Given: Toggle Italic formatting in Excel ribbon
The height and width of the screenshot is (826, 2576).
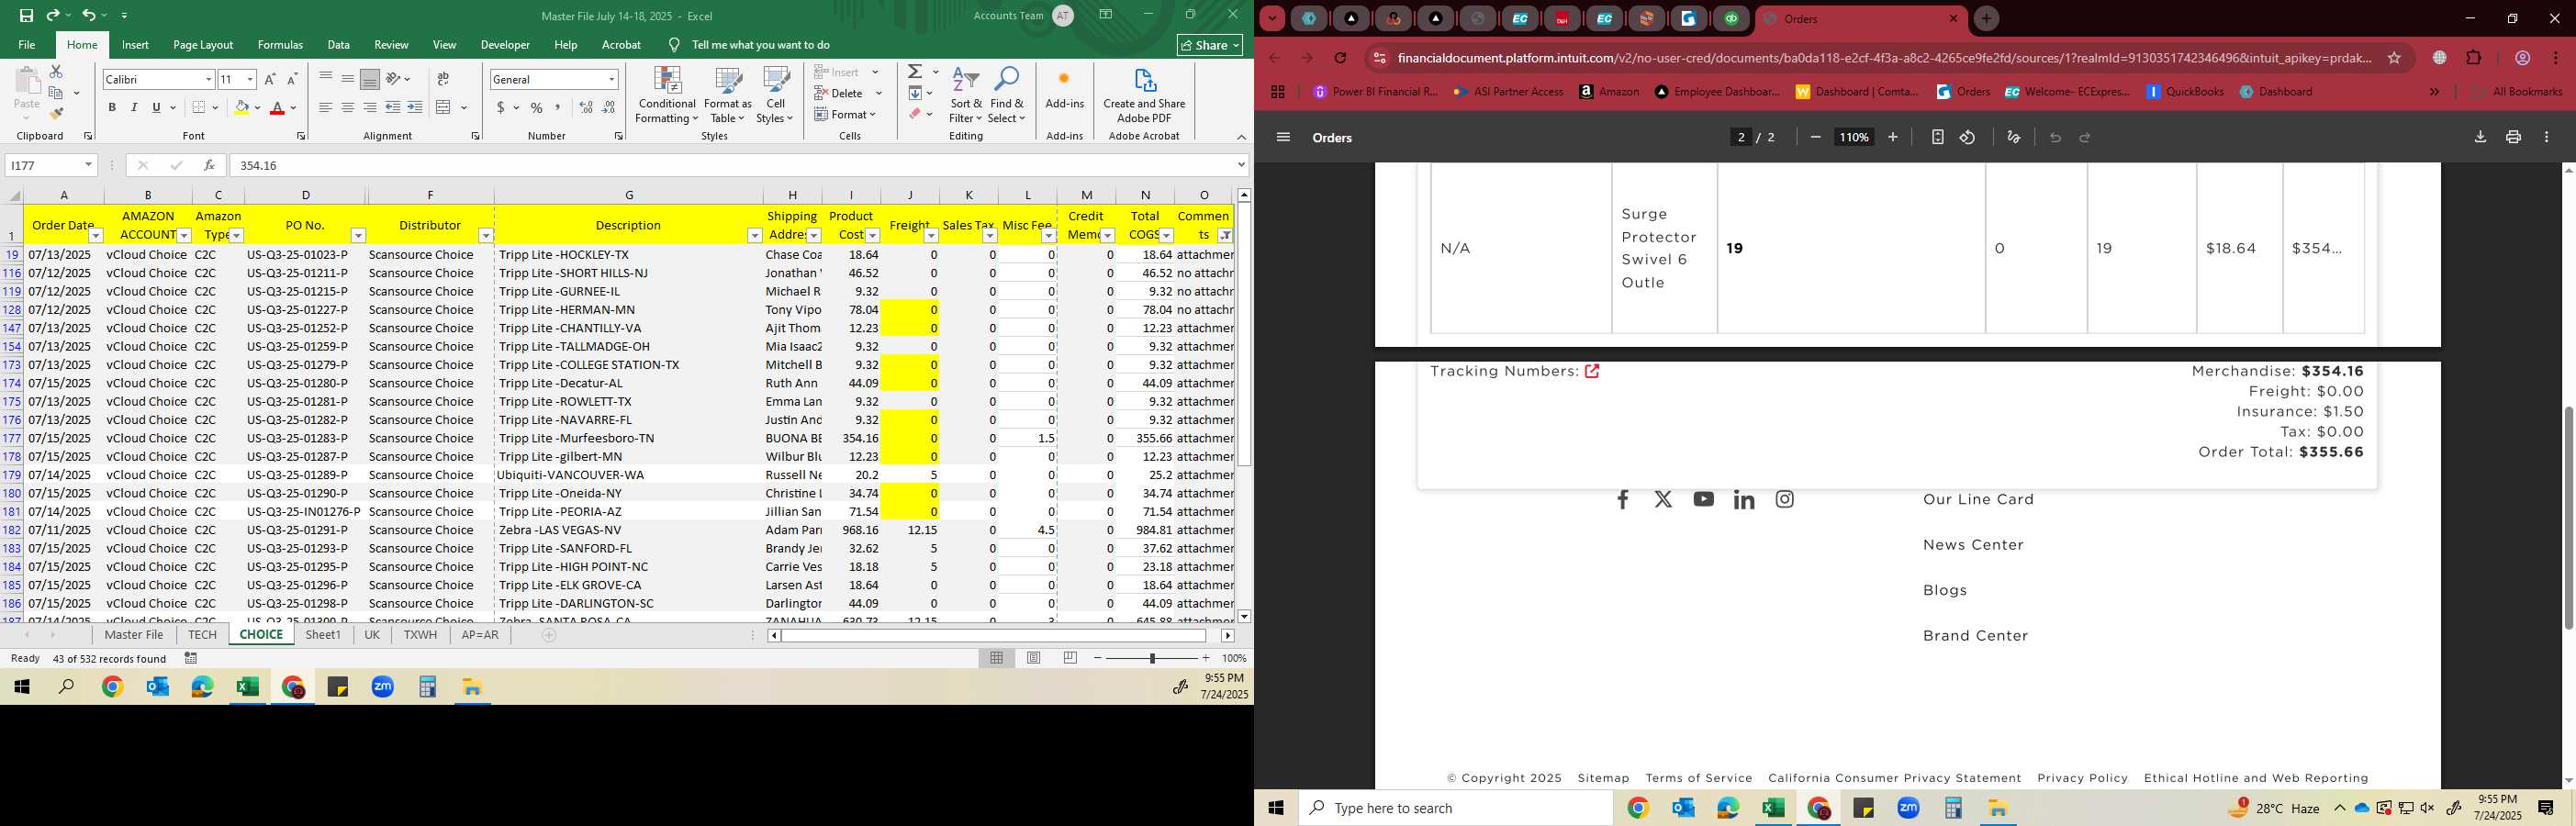Looking at the screenshot, I should tap(134, 107).
